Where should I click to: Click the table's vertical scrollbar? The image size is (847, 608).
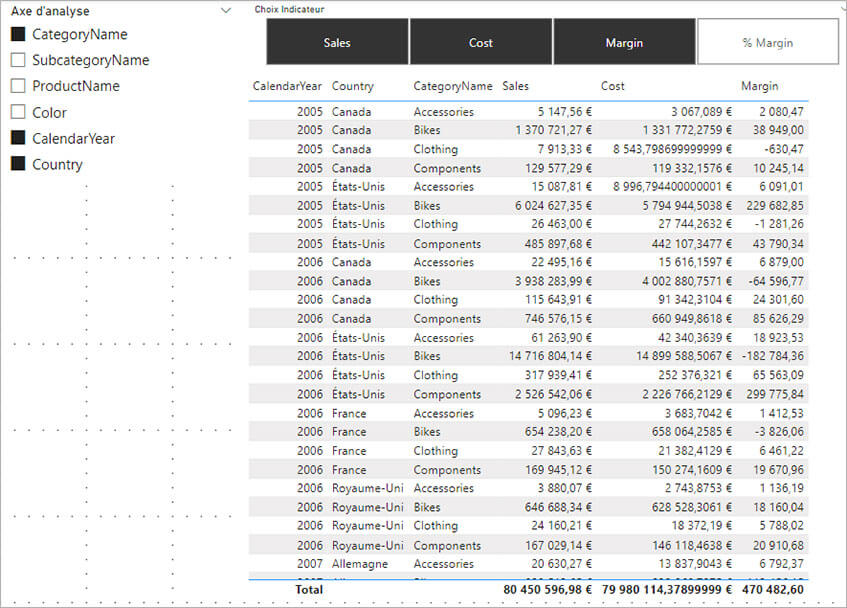pyautogui.click(x=841, y=300)
